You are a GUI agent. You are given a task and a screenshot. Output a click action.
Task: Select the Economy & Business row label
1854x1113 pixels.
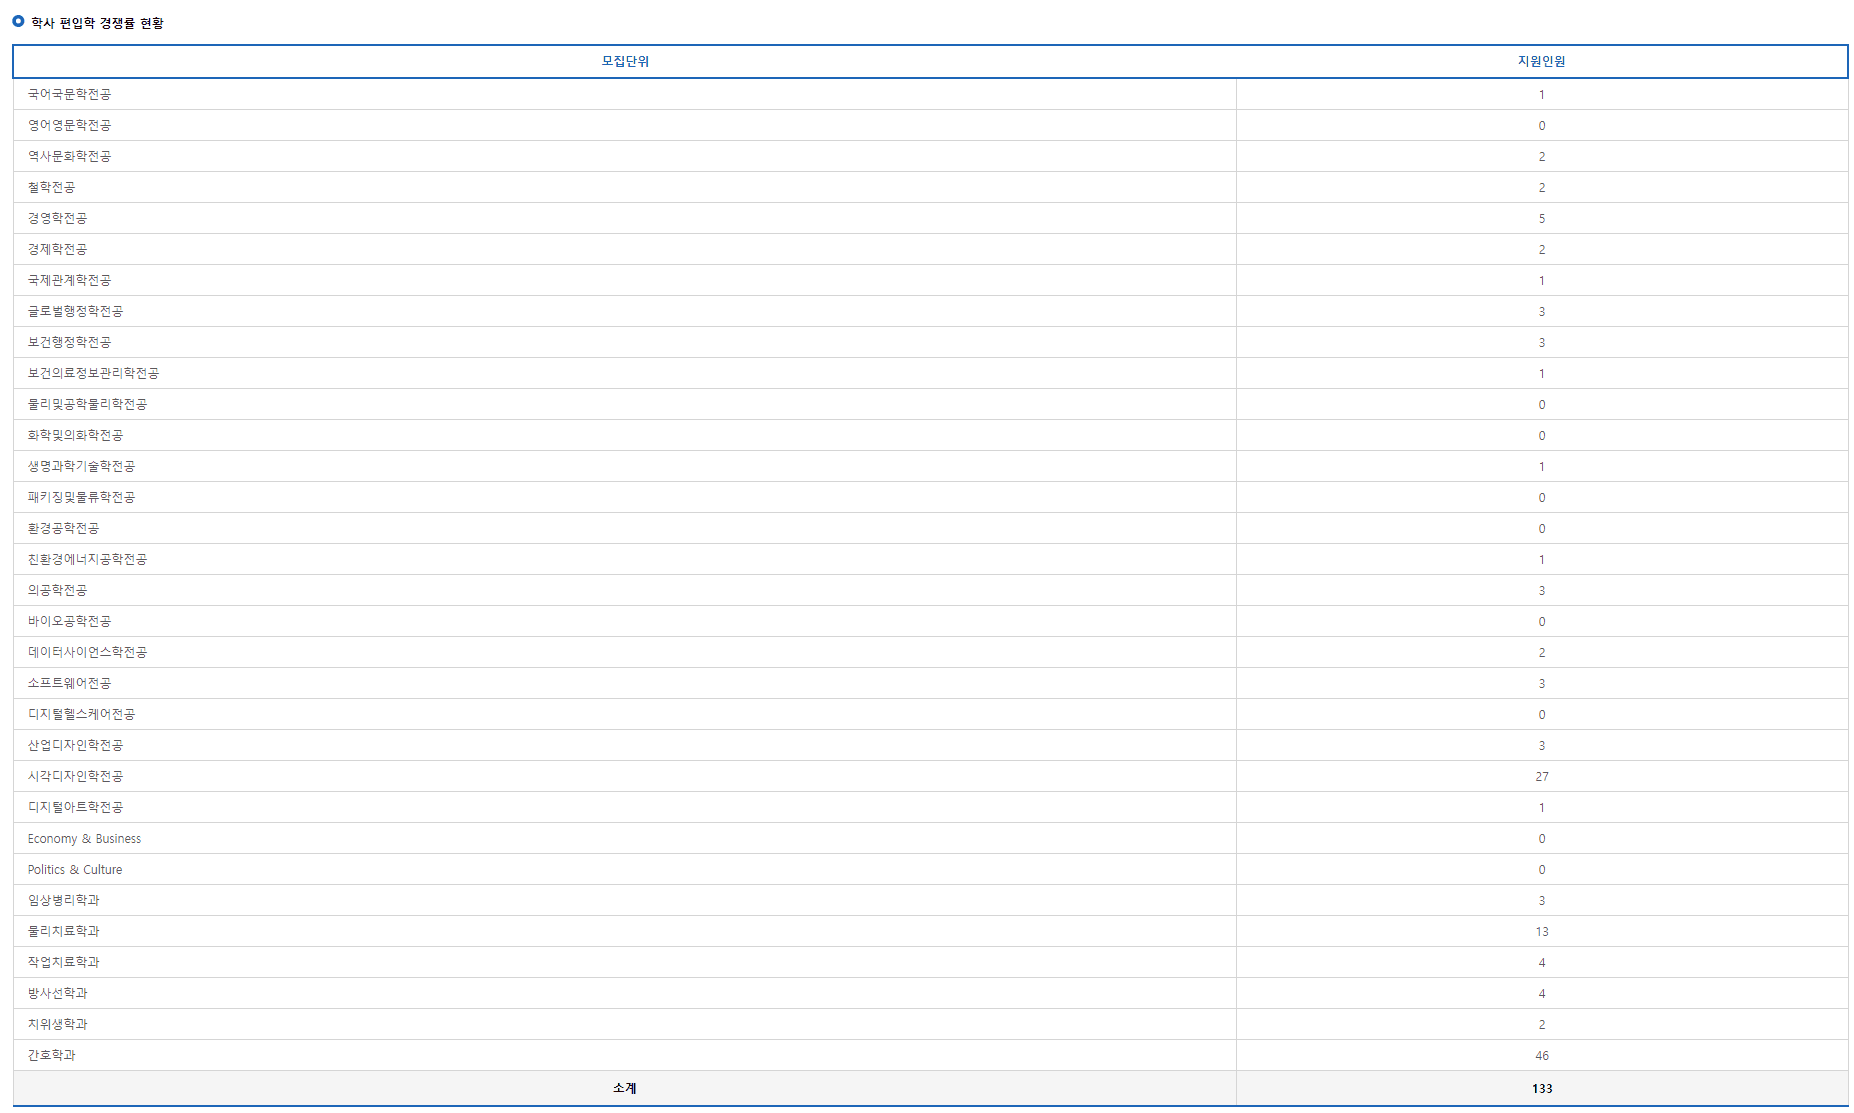coord(84,838)
